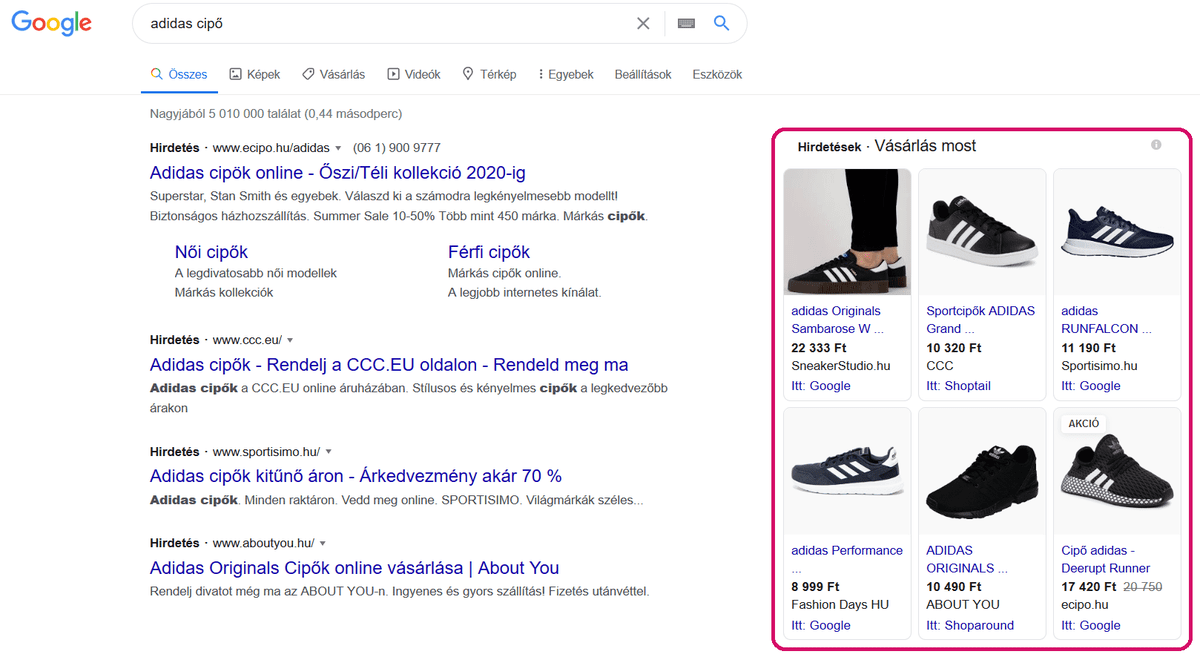Click the ADIDAS ORIGINALS black shoe image
Screen dimensions: 1200x657
click(x=982, y=471)
